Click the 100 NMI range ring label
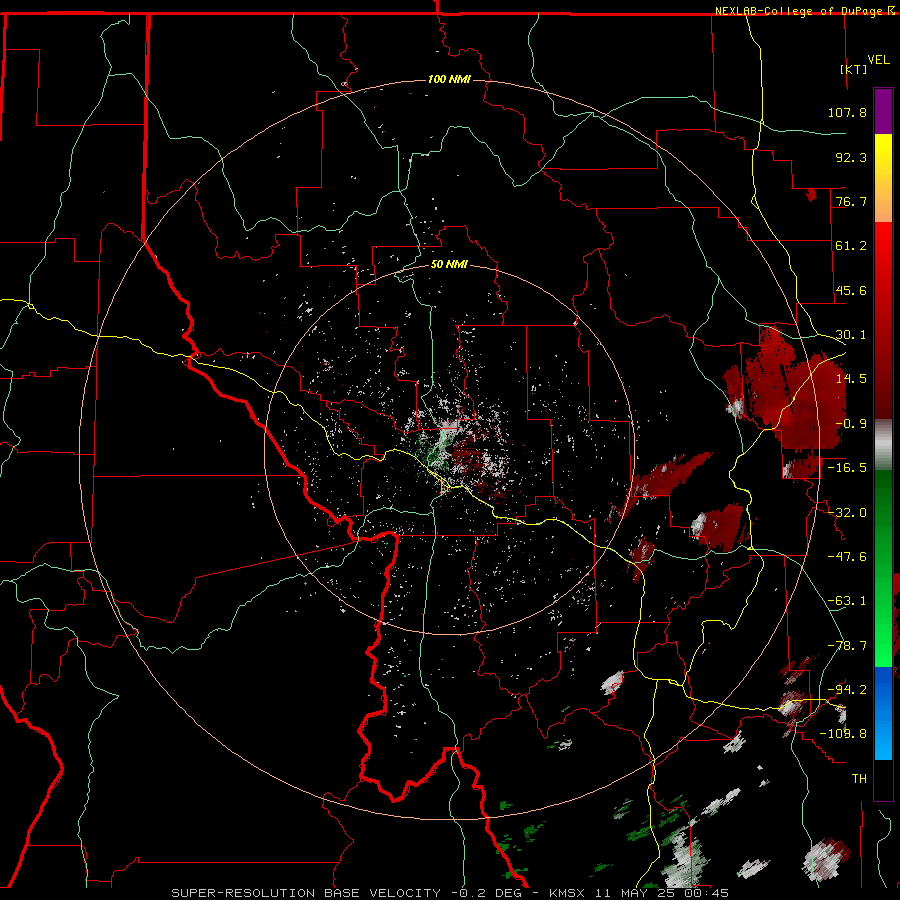Viewport: 900px width, 900px height. click(x=449, y=79)
